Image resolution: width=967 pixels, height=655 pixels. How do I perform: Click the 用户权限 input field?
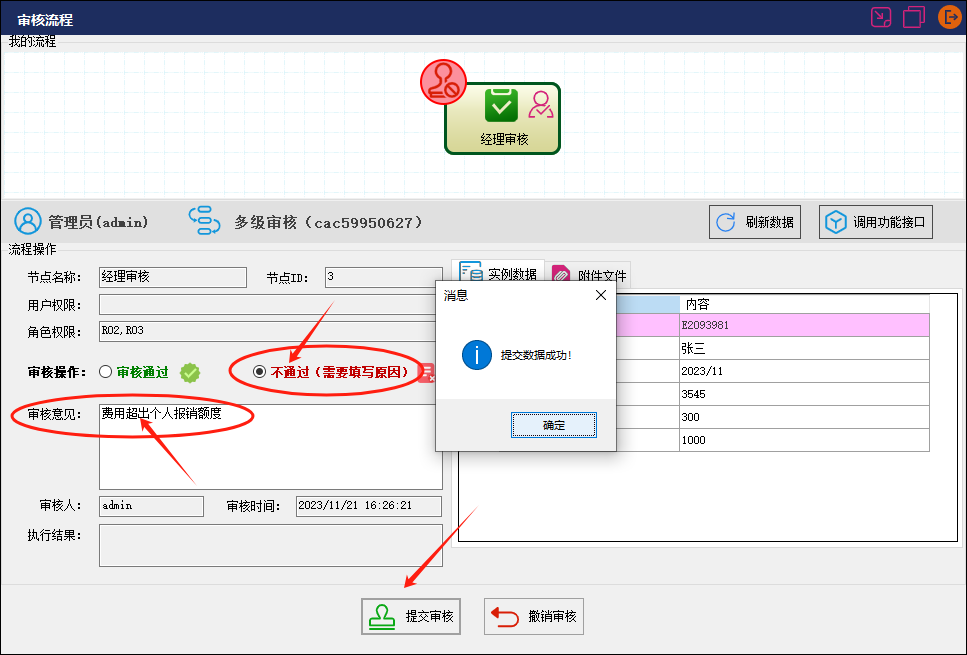click(268, 304)
